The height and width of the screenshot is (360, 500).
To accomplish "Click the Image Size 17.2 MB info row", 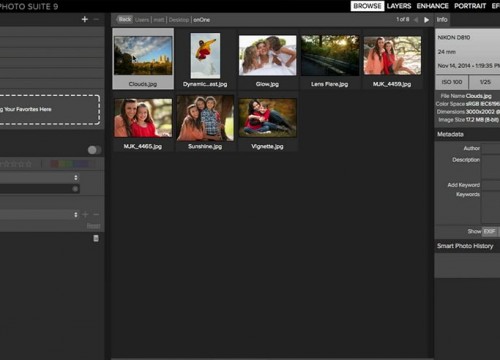I will pos(469,120).
